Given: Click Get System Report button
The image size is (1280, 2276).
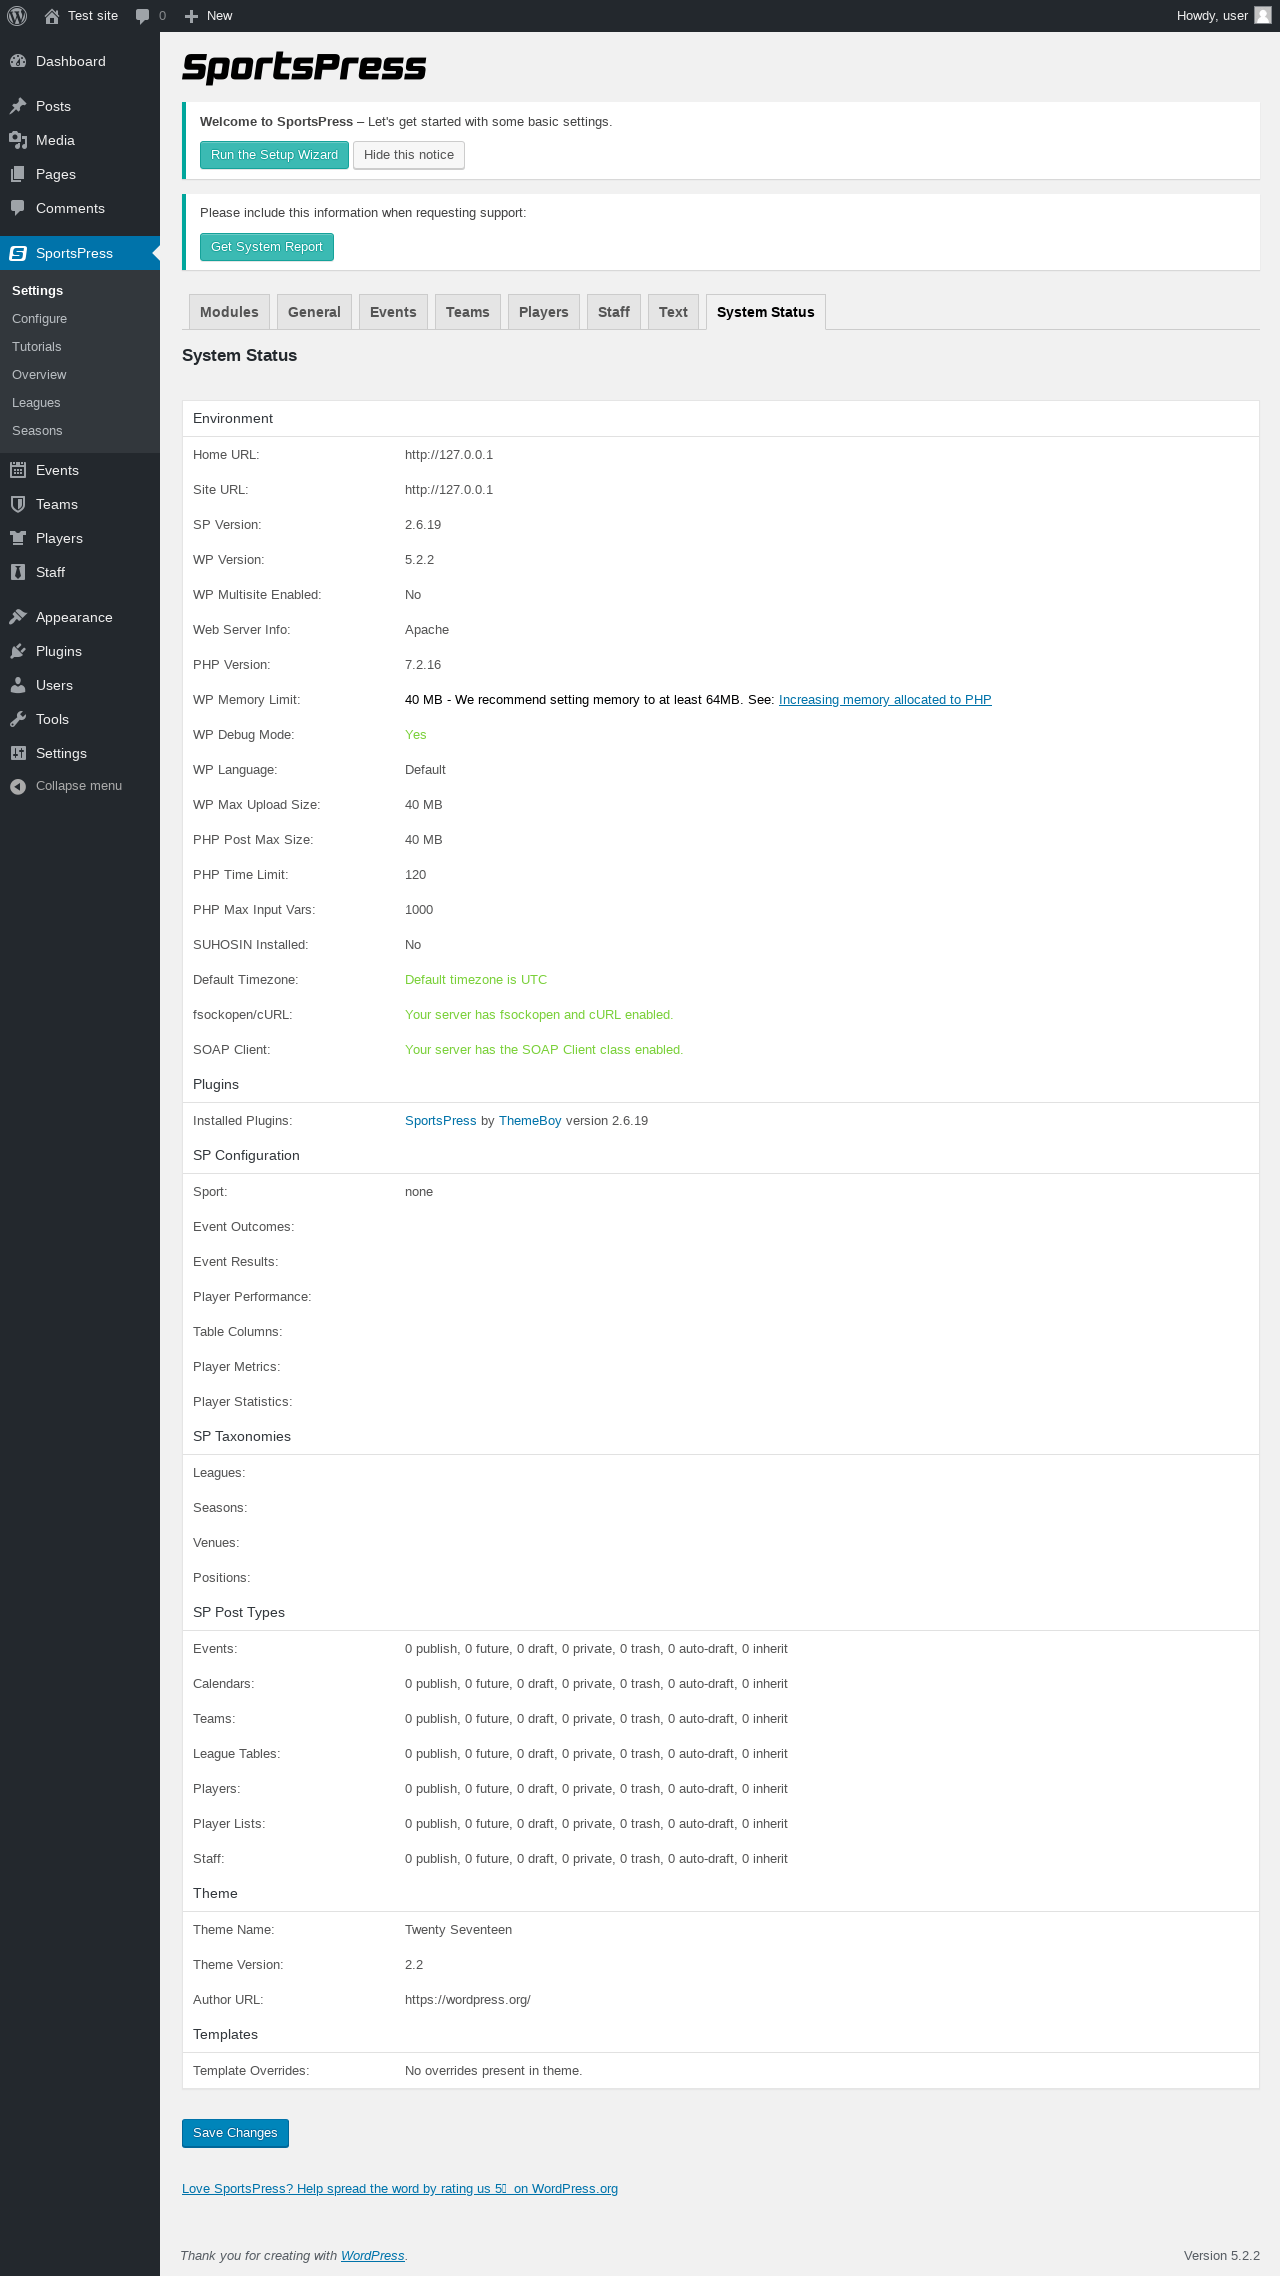Looking at the screenshot, I should [x=267, y=247].
